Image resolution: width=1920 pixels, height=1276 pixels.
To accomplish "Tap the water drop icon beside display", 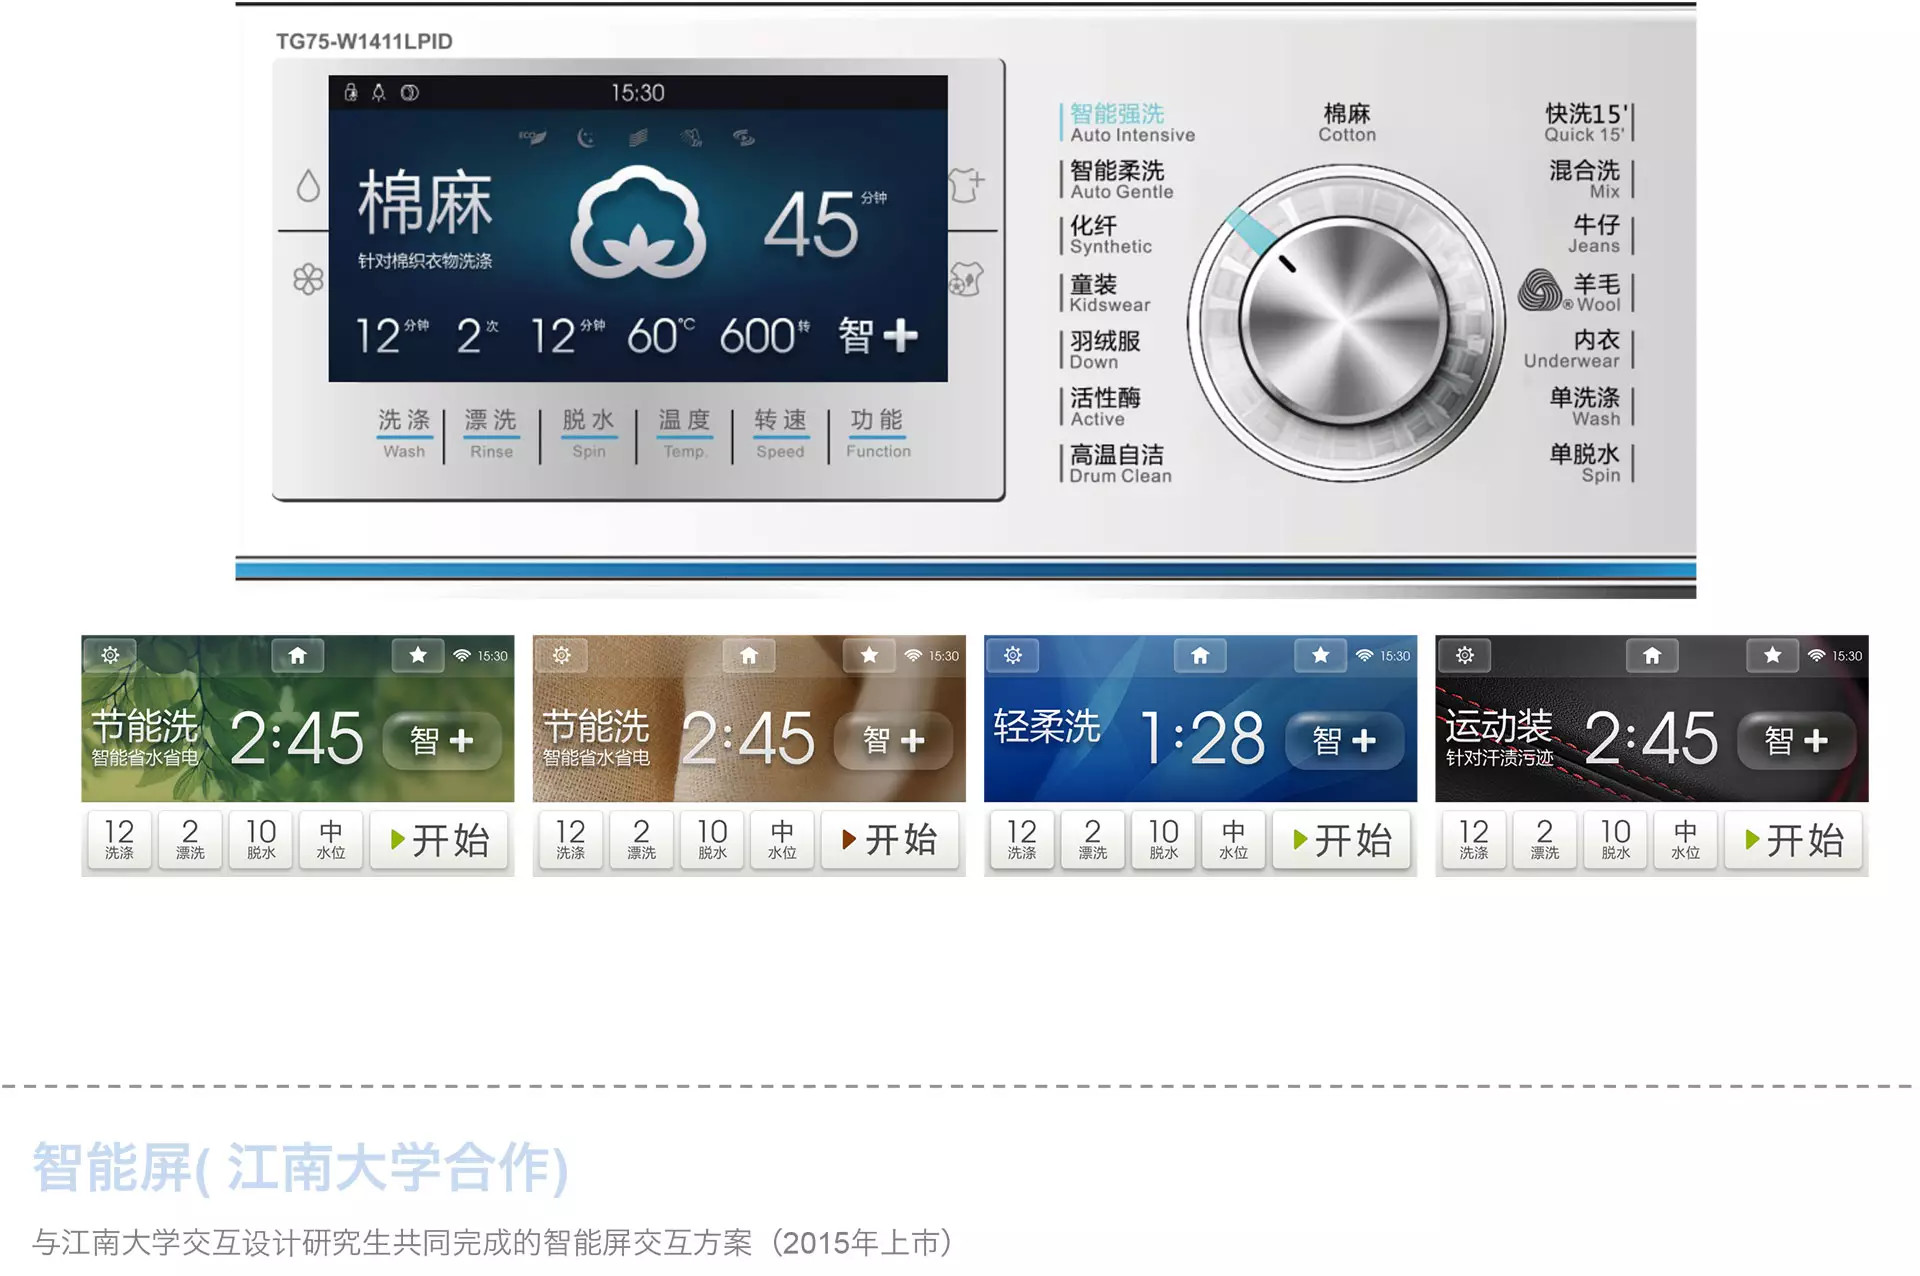I will click(x=308, y=186).
